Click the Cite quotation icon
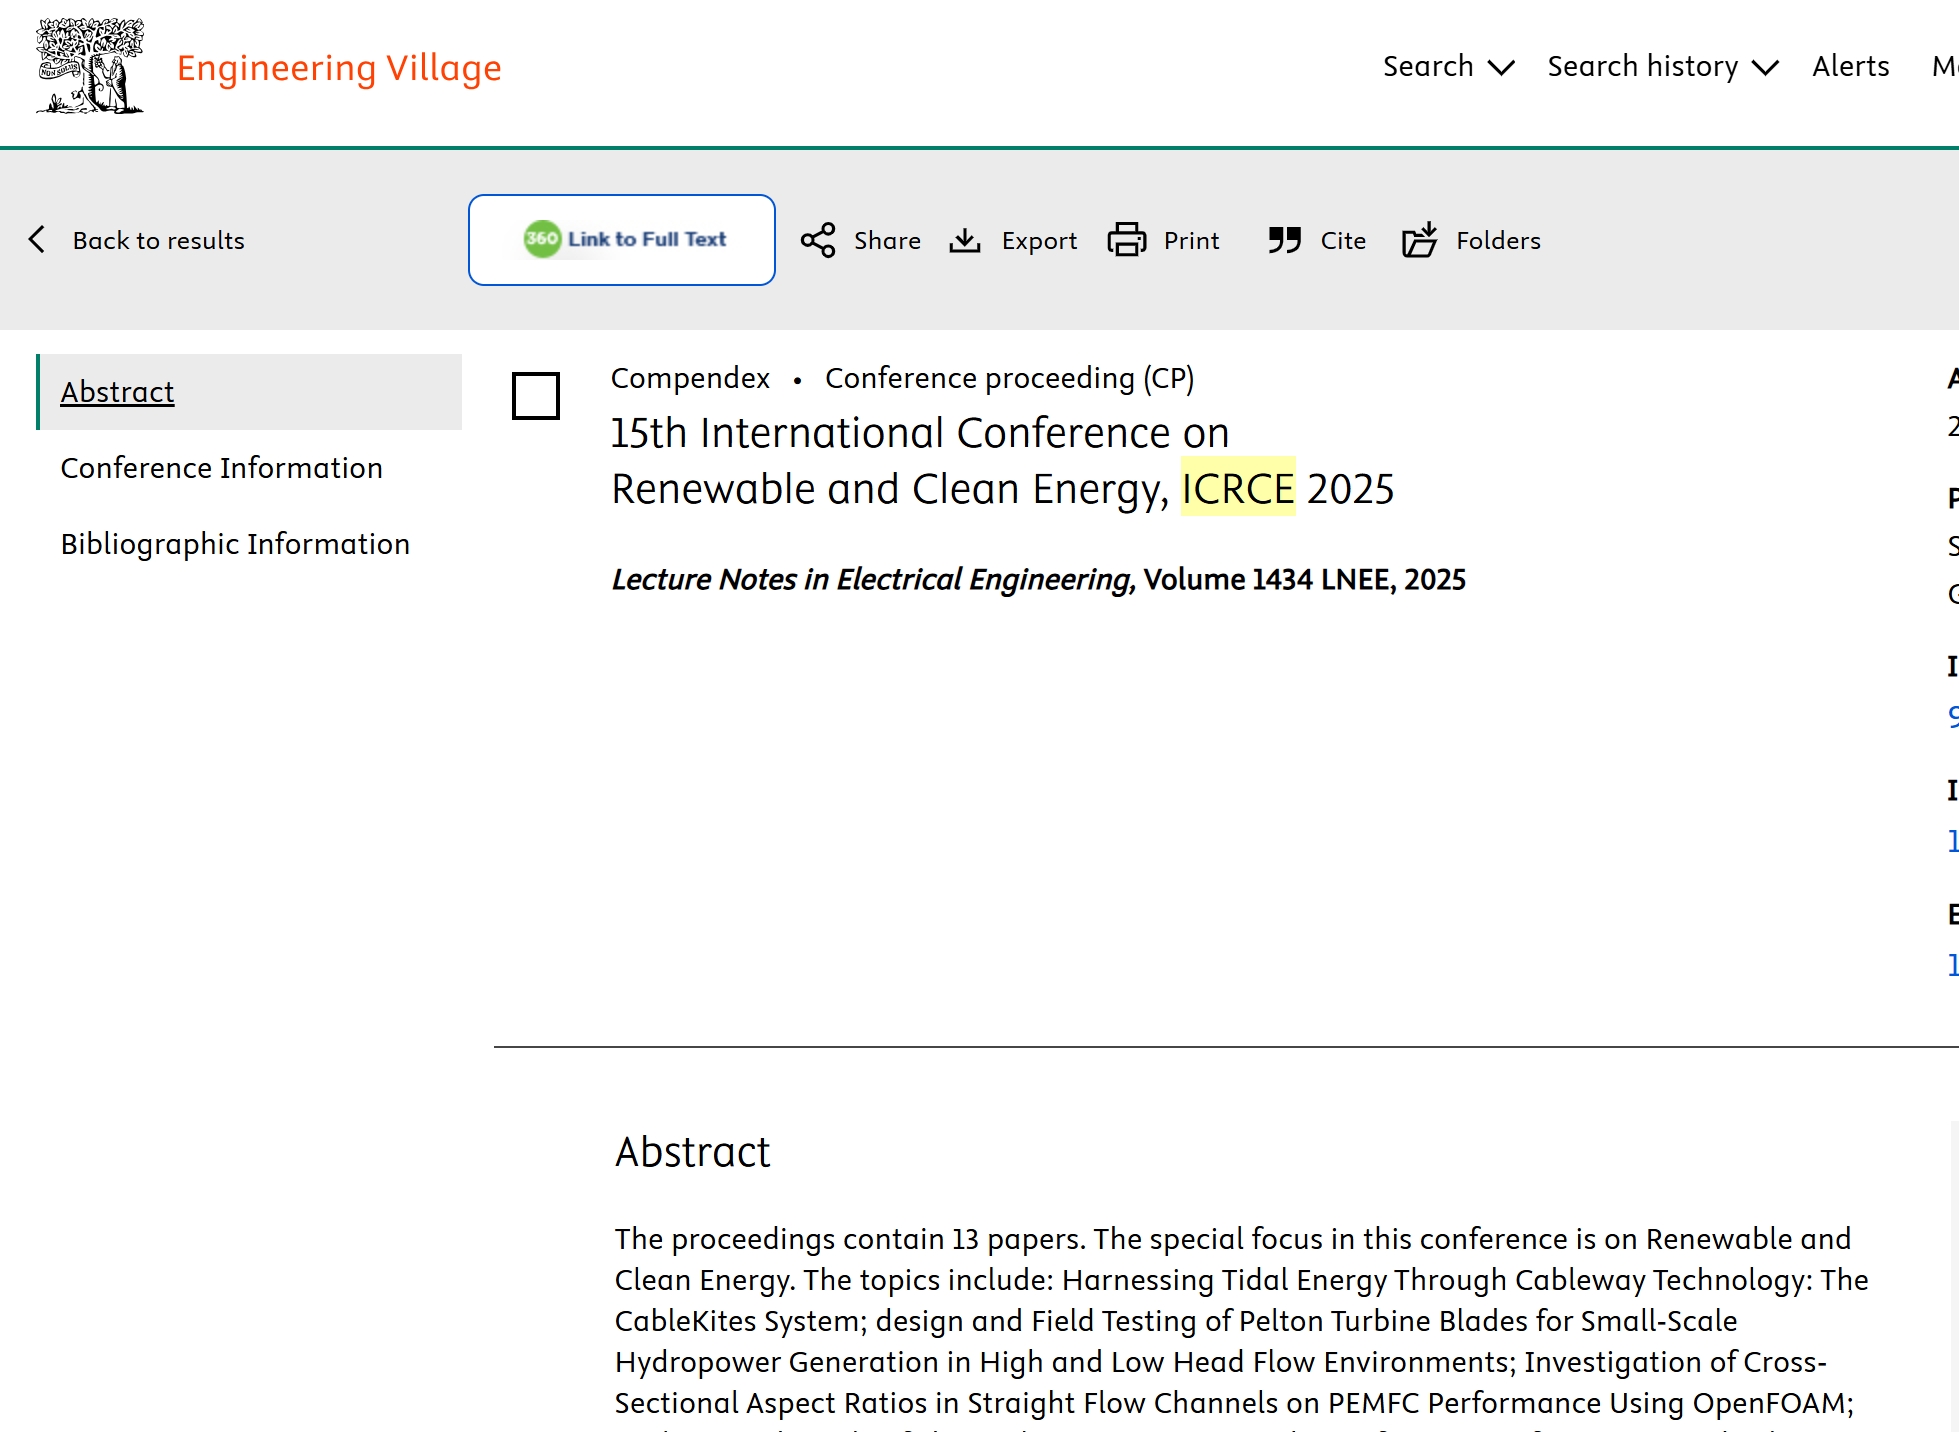The image size is (1959, 1432). 1285,240
